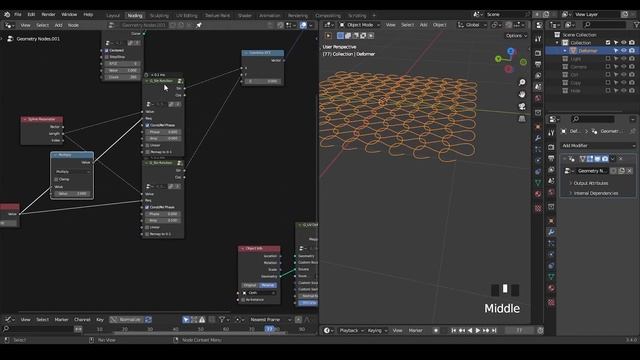Click the Normalize button in graph editor
Viewport: 640px width, 360px height.
coord(127,320)
